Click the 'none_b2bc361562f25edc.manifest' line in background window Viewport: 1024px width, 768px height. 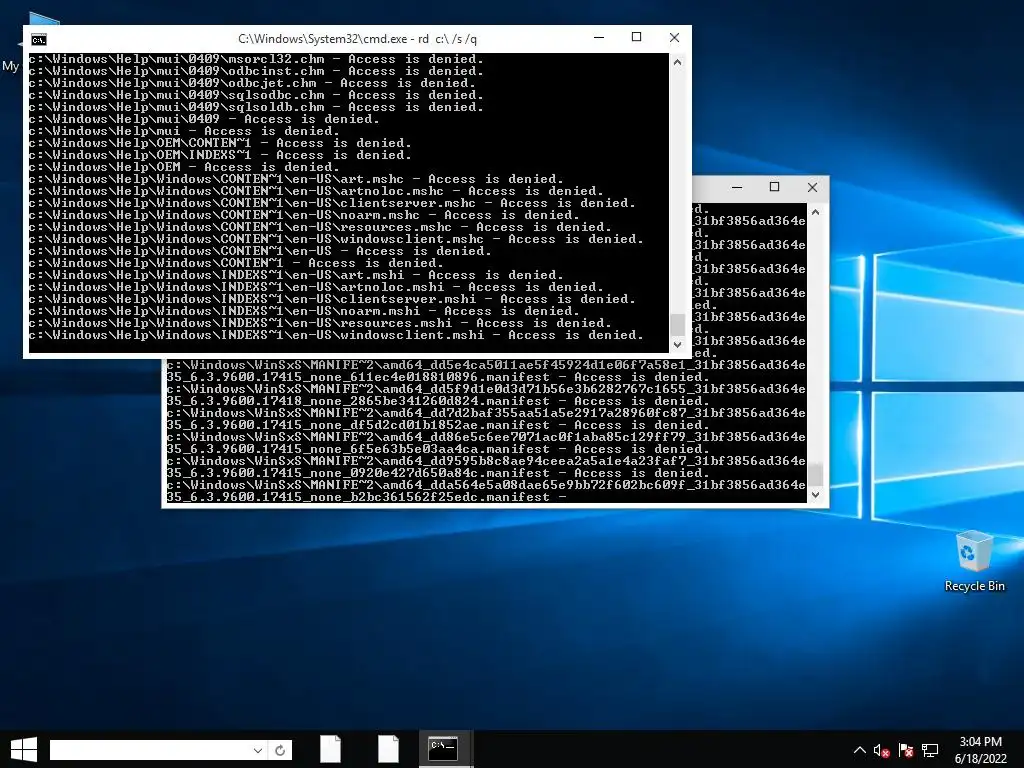[367, 498]
